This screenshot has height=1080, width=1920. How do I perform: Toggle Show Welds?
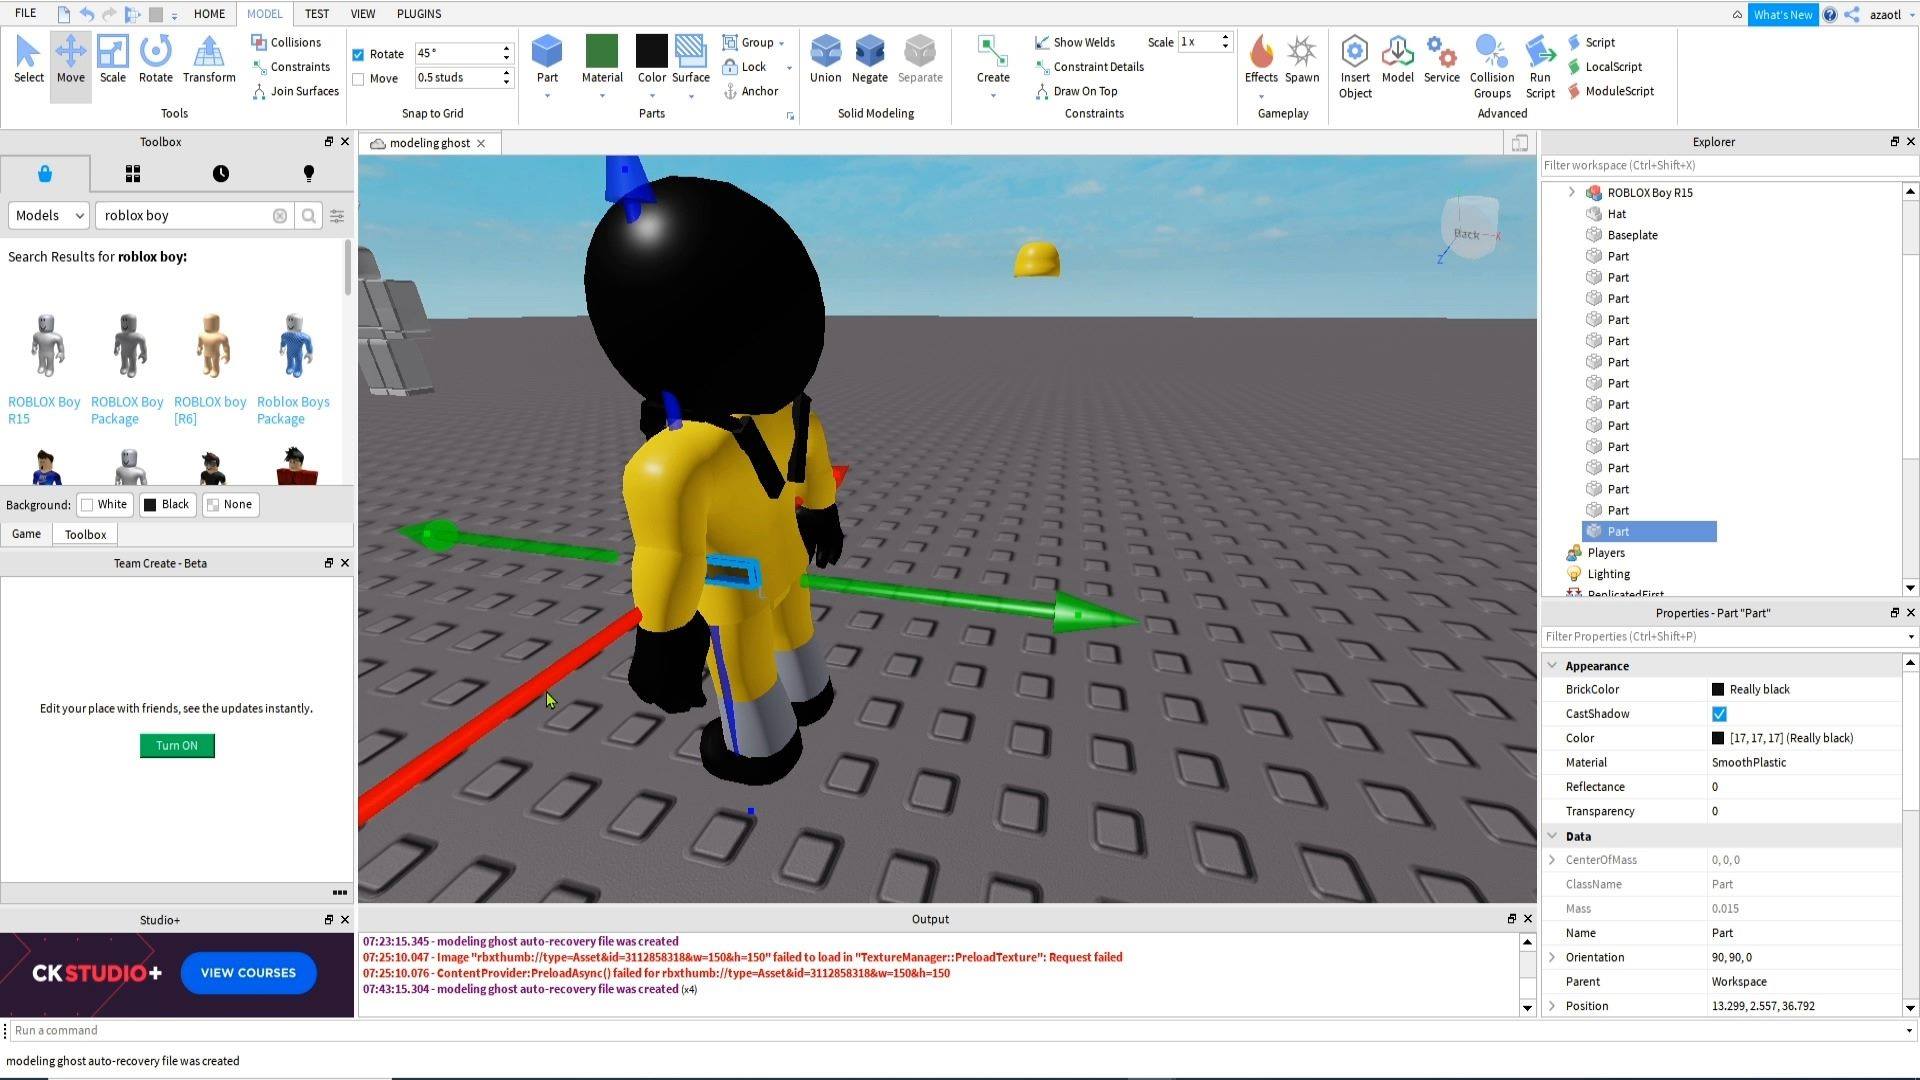pyautogui.click(x=1075, y=42)
